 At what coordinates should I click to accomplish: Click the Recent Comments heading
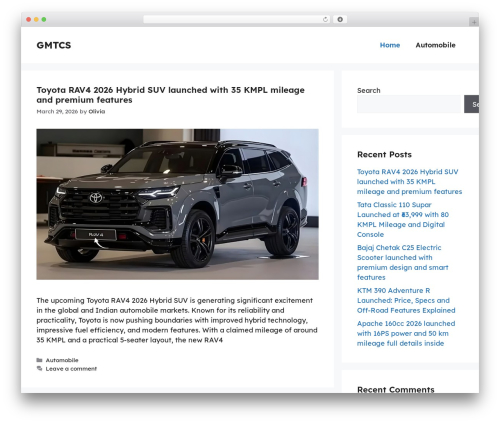396,389
